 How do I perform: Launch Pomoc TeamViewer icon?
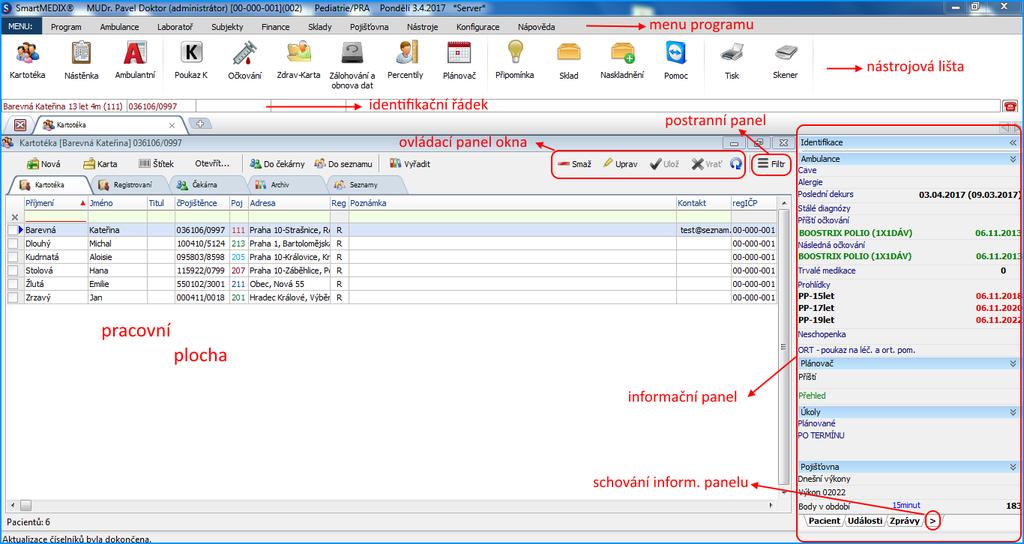coord(676,60)
